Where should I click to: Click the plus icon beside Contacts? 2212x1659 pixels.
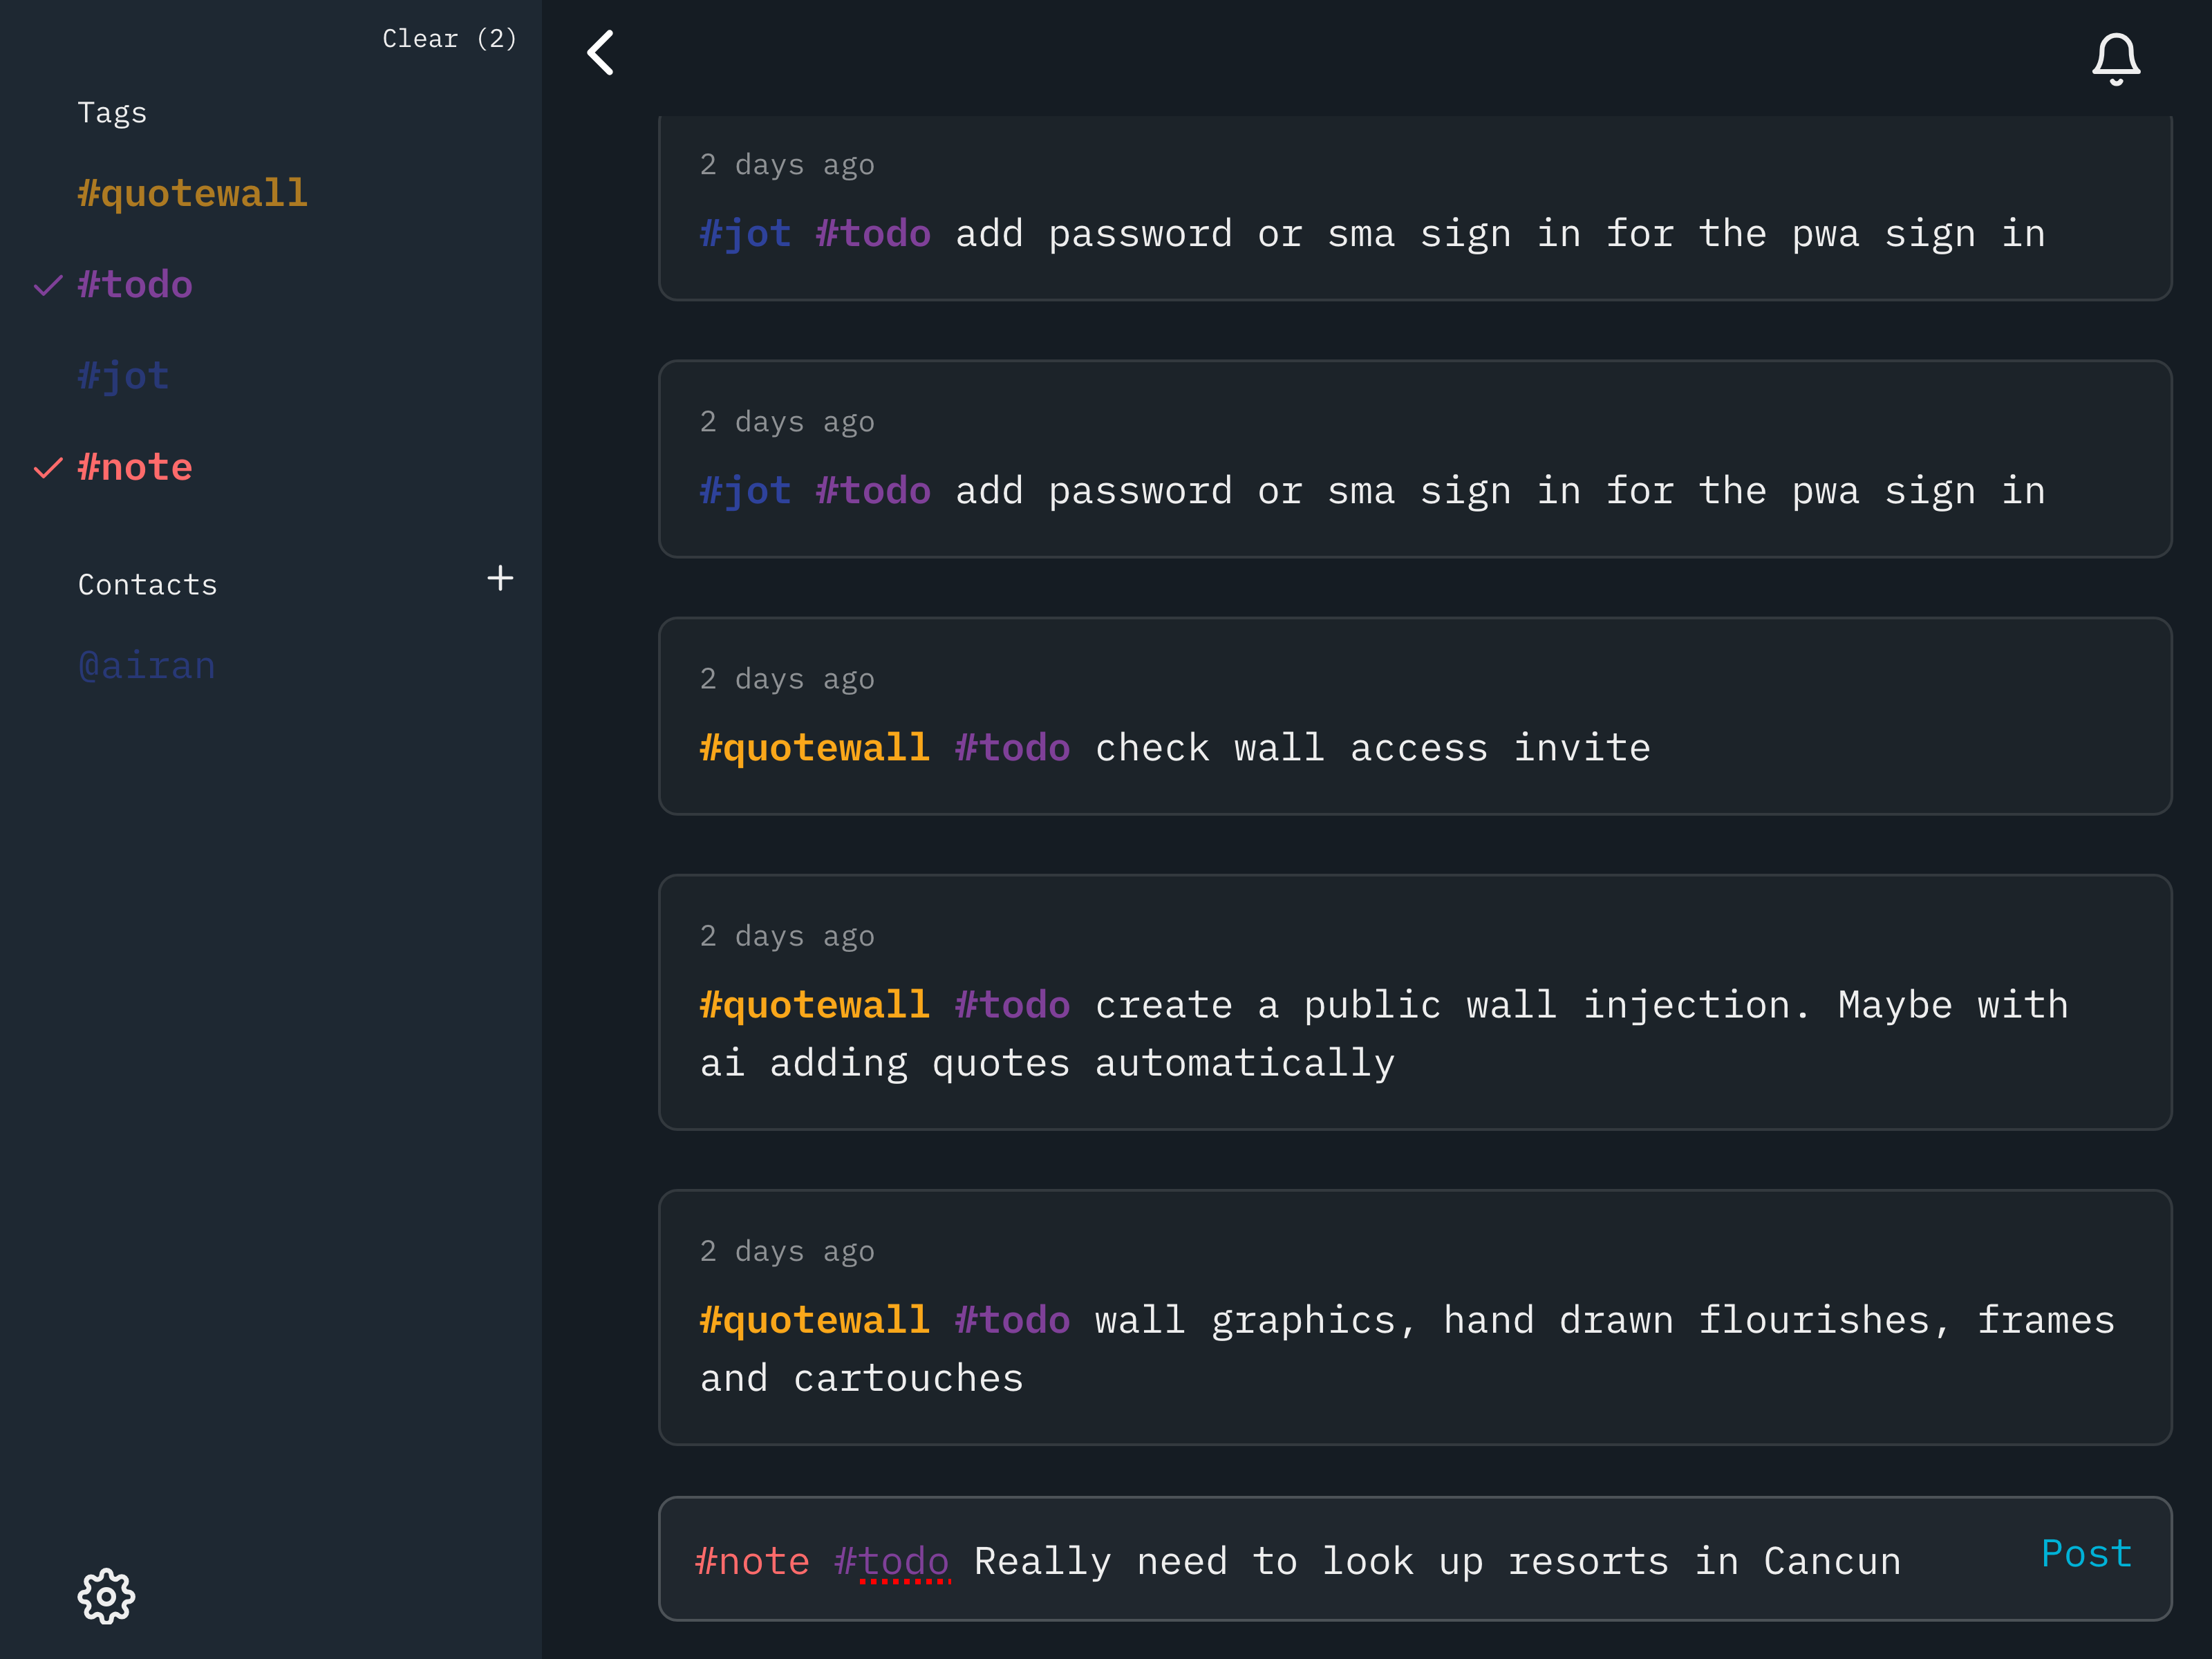point(500,578)
